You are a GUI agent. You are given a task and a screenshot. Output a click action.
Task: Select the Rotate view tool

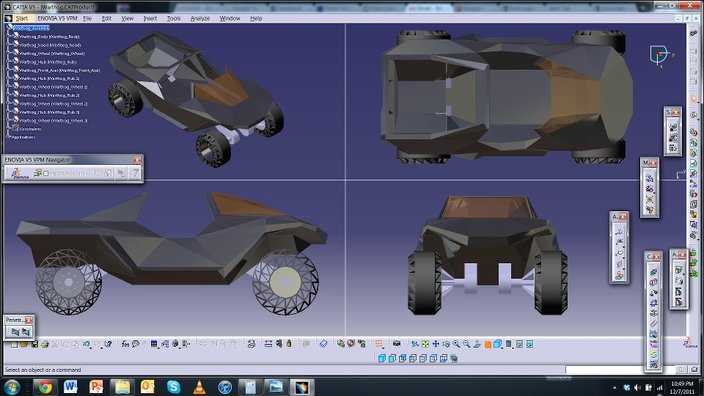(x=446, y=344)
